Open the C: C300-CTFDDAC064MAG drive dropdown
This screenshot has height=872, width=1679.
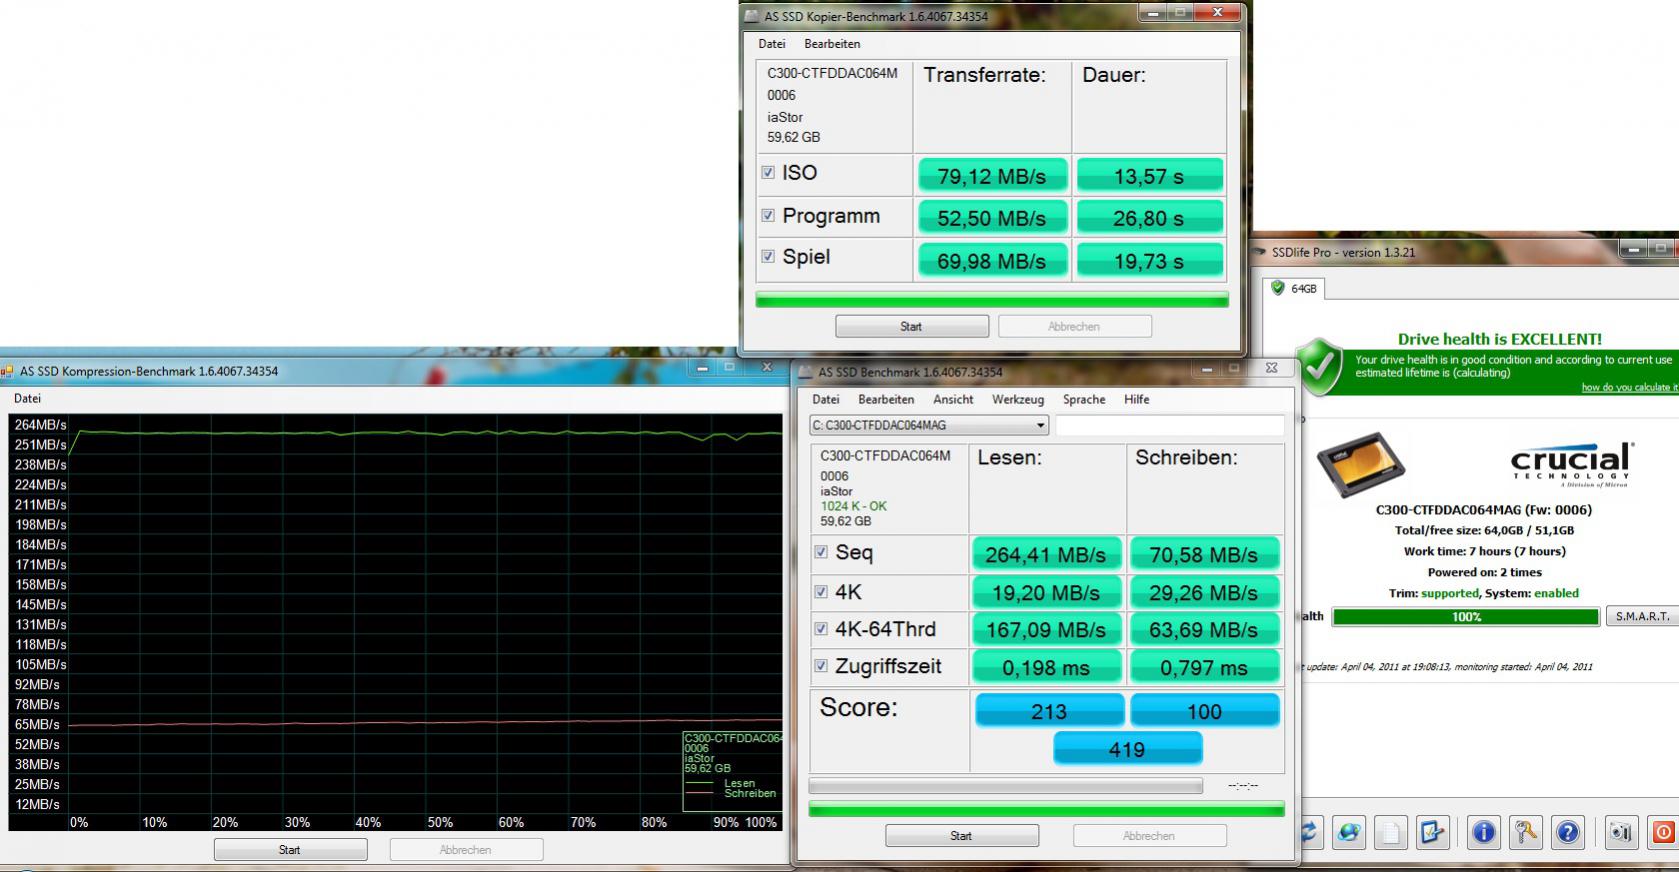click(929, 425)
